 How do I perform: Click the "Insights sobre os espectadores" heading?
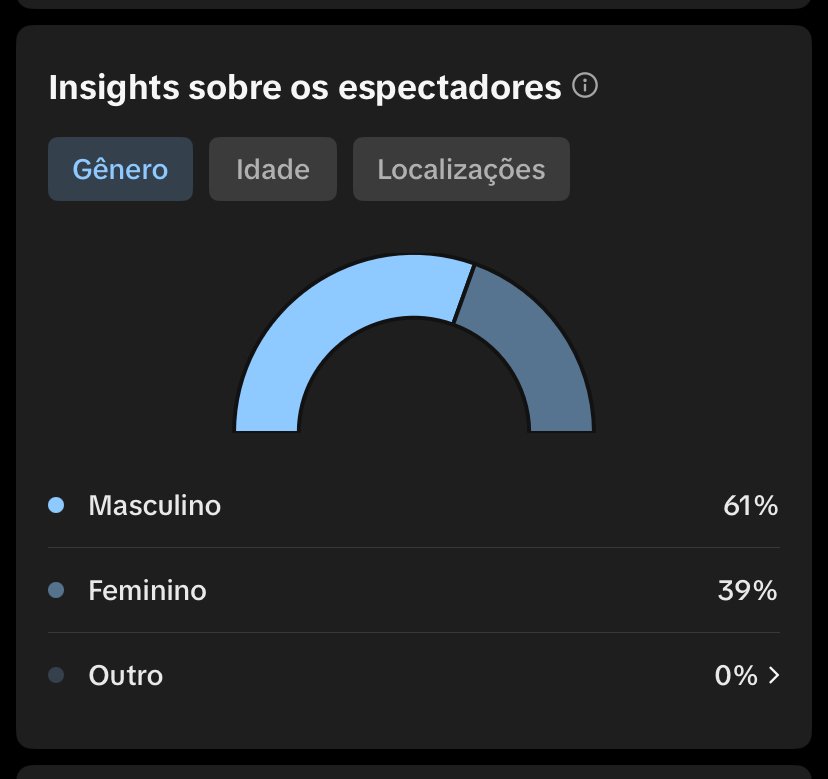pos(305,88)
